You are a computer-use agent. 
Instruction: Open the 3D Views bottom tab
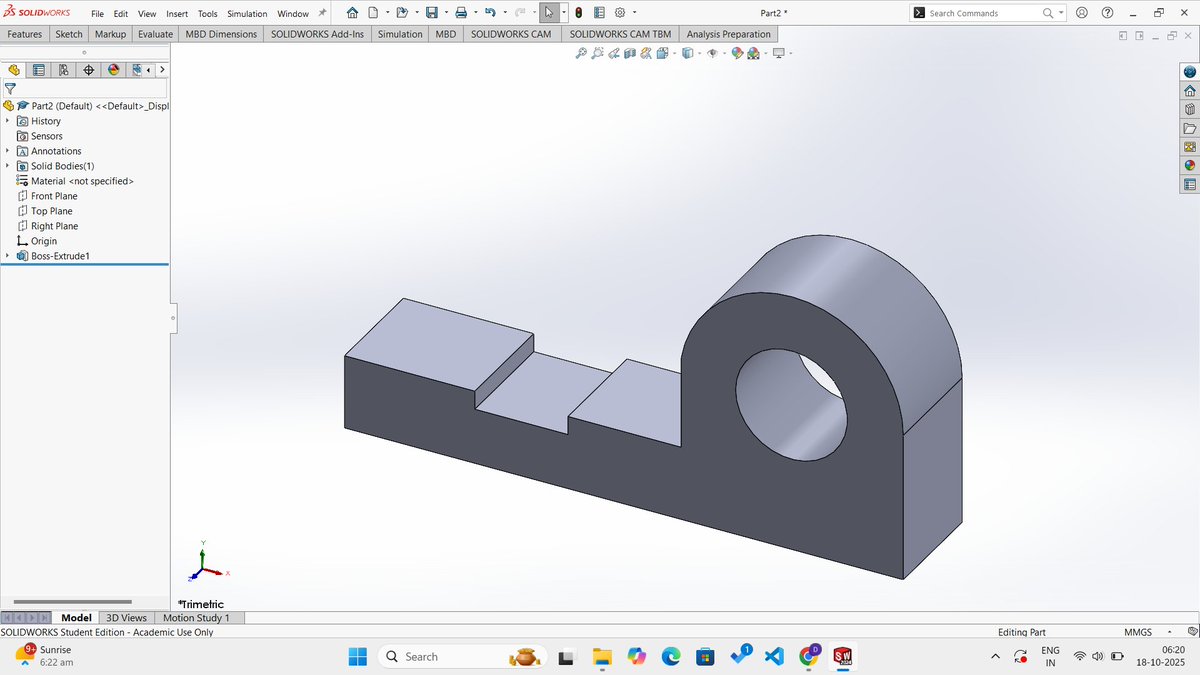click(x=127, y=618)
